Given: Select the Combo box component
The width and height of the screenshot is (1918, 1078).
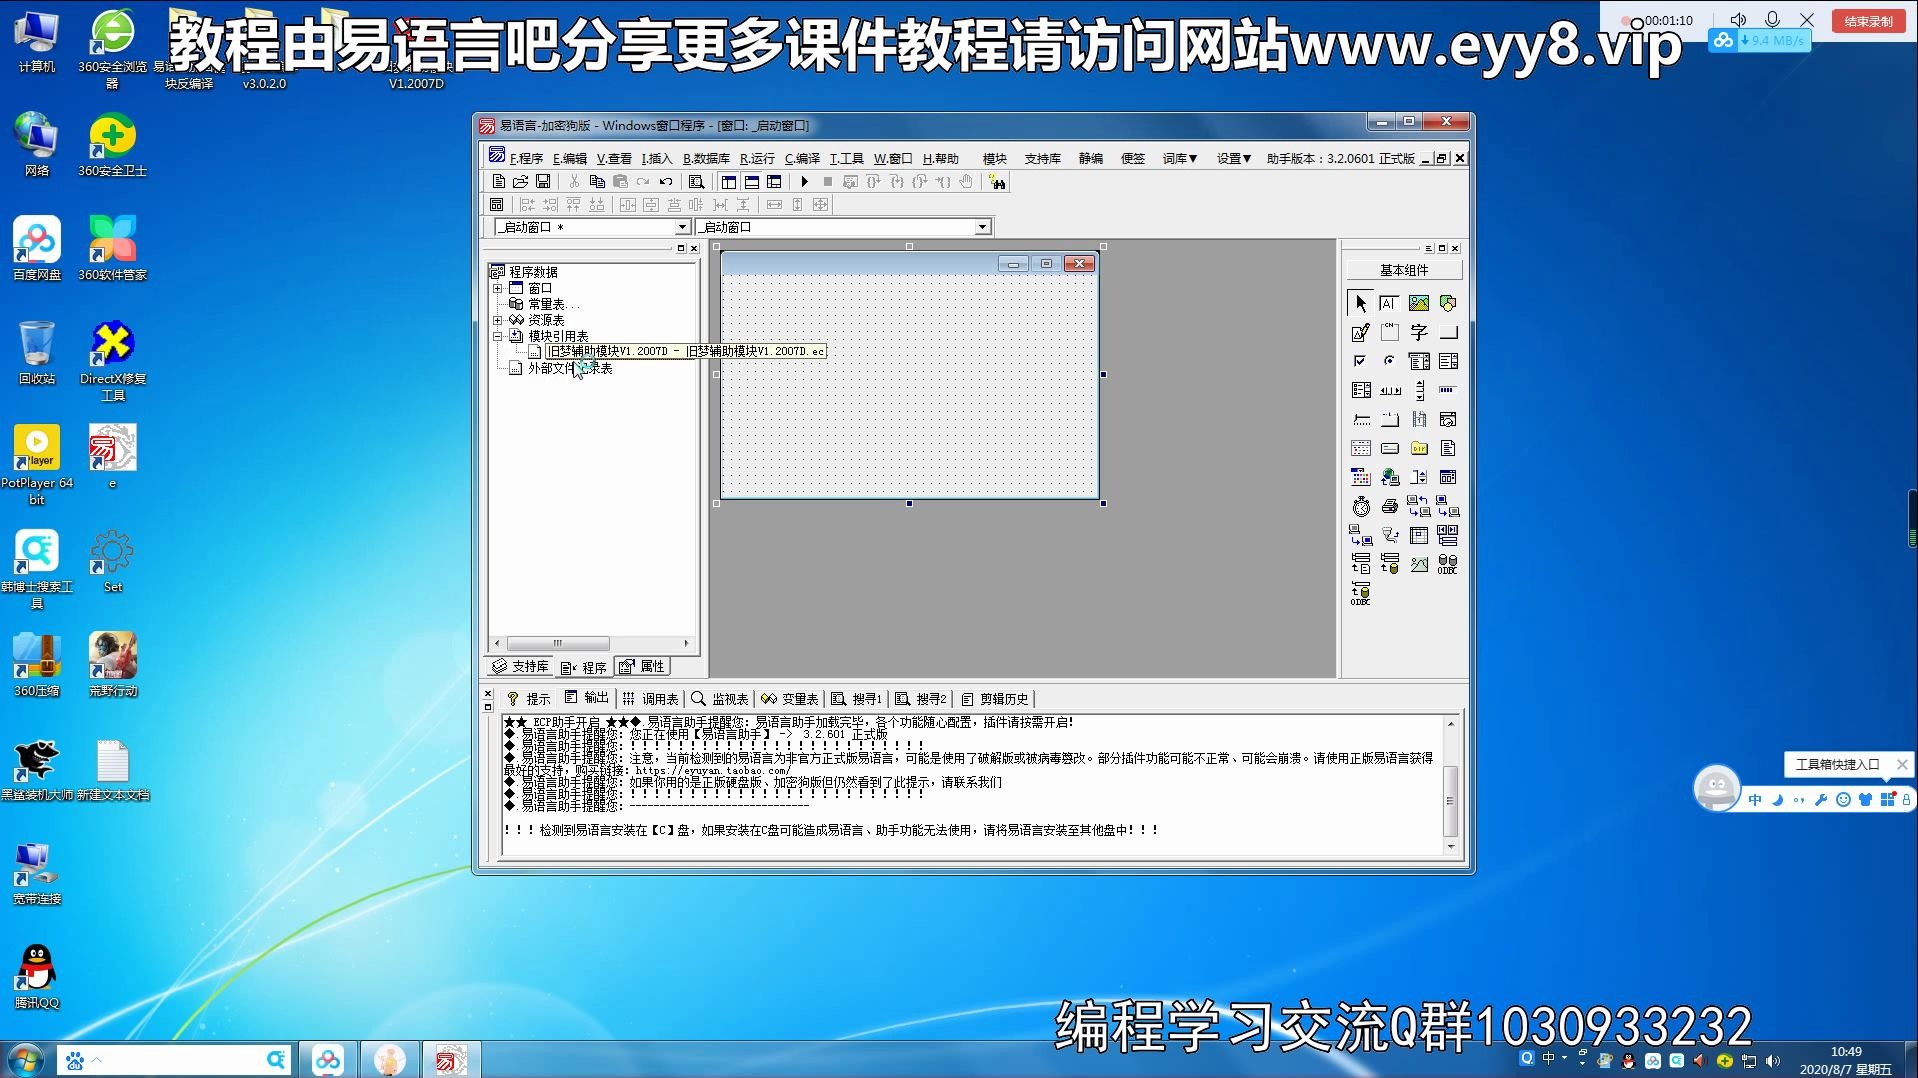Looking at the screenshot, I should (1418, 361).
